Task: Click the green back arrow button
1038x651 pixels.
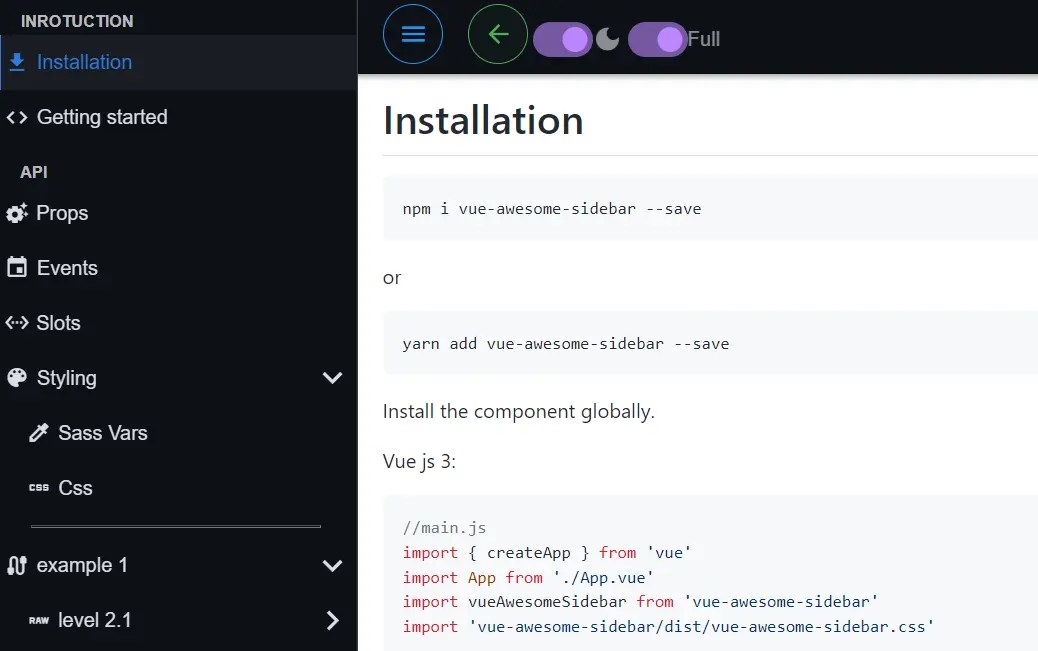Action: point(497,33)
